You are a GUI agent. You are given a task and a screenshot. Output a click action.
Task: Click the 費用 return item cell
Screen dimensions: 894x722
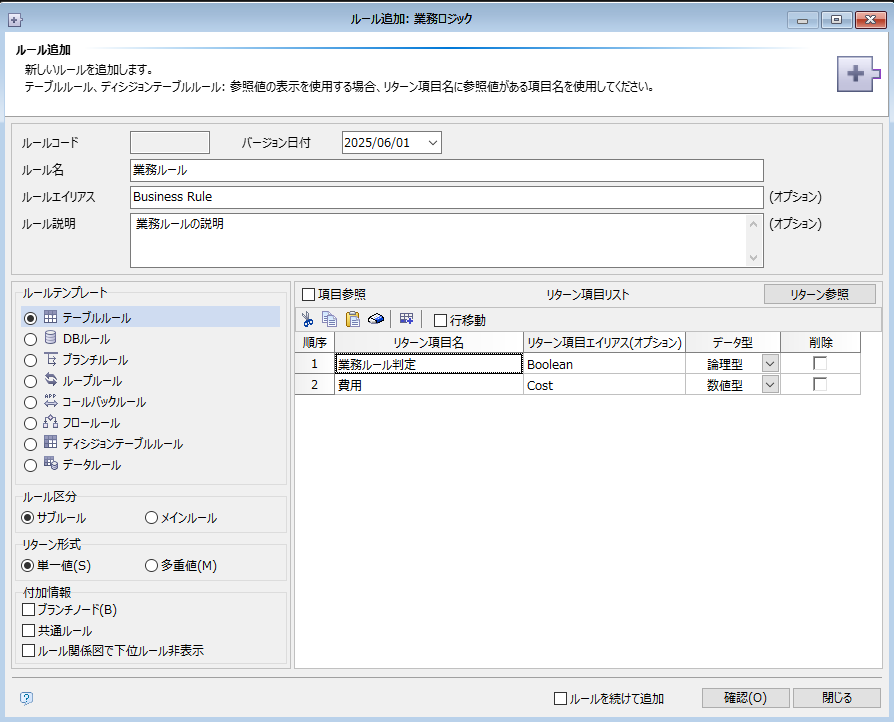pyautogui.click(x=429, y=385)
